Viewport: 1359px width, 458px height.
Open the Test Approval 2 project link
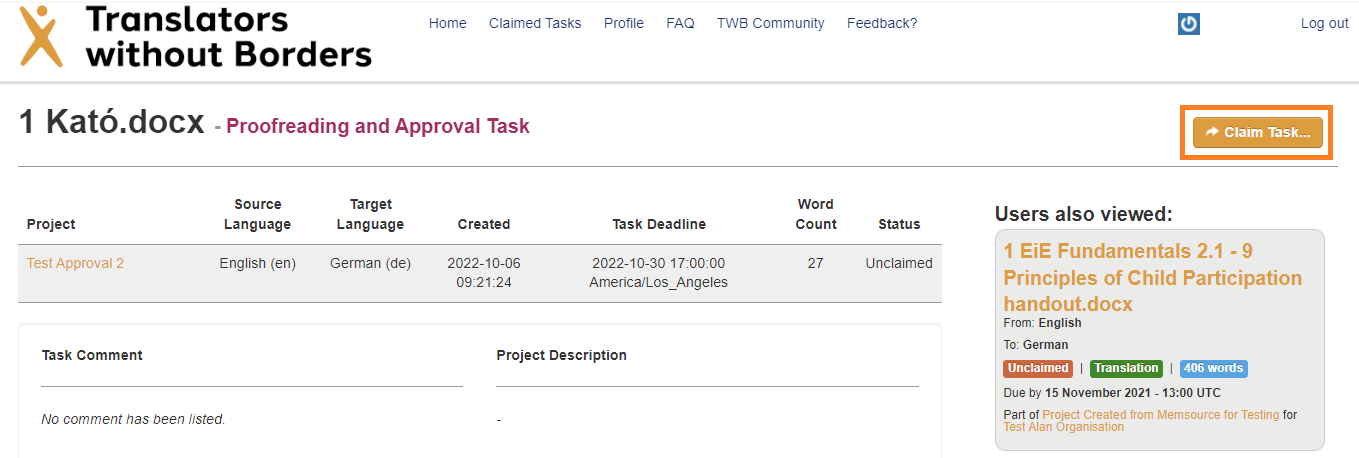pyautogui.click(x=75, y=263)
